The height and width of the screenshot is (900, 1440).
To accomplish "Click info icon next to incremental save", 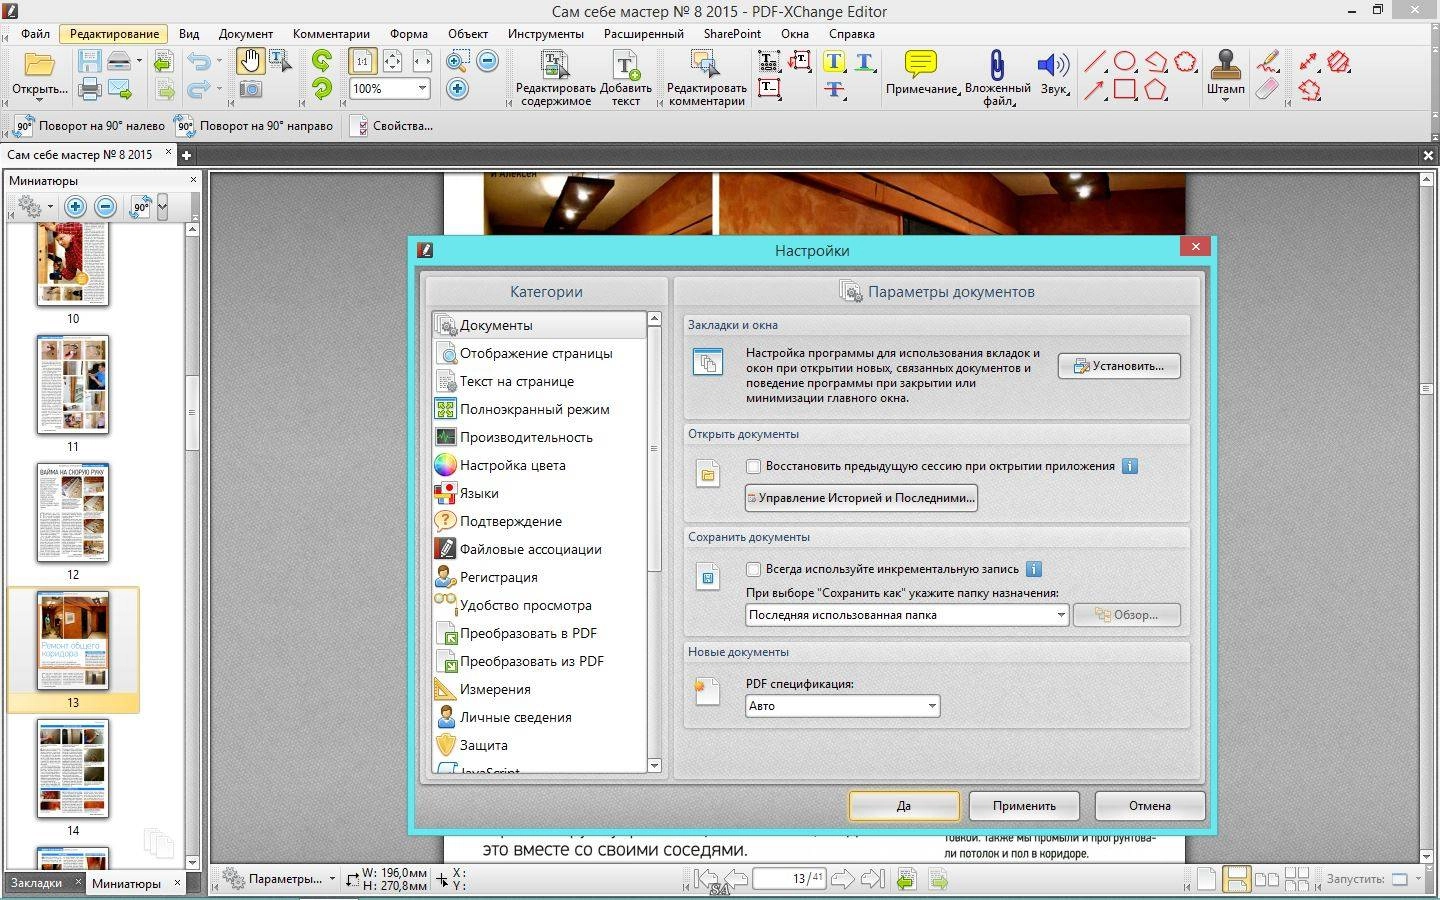I will [1034, 569].
